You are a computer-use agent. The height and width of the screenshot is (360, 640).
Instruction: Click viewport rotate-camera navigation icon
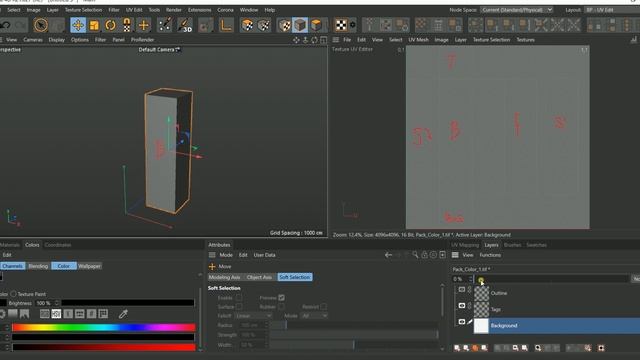(314, 40)
